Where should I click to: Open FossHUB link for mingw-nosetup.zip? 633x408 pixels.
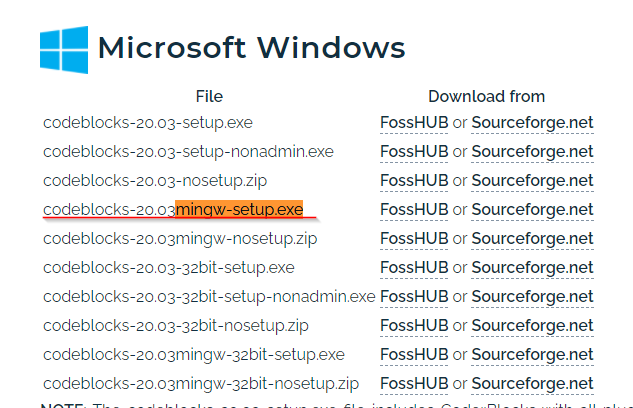click(414, 239)
